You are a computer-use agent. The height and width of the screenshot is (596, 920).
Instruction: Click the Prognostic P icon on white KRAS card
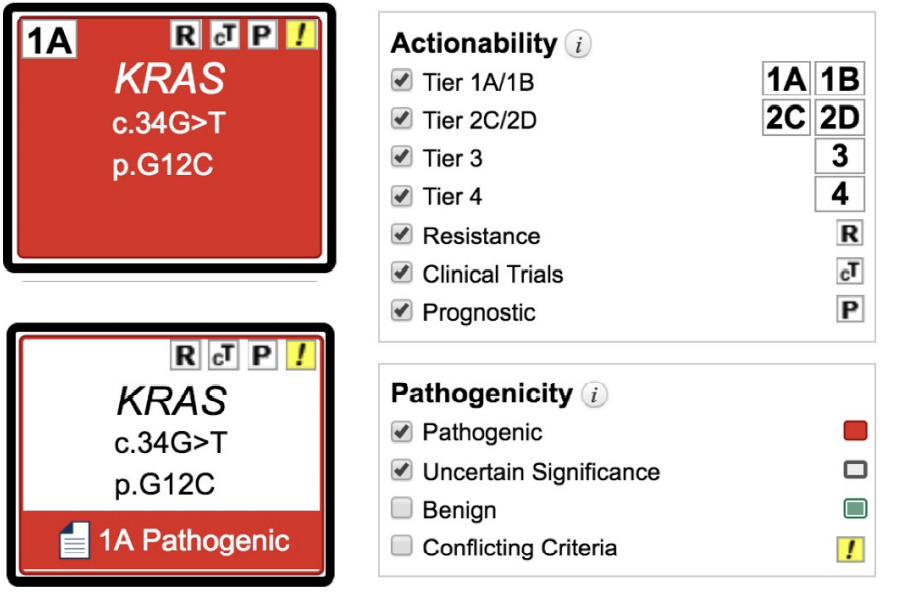(262, 355)
